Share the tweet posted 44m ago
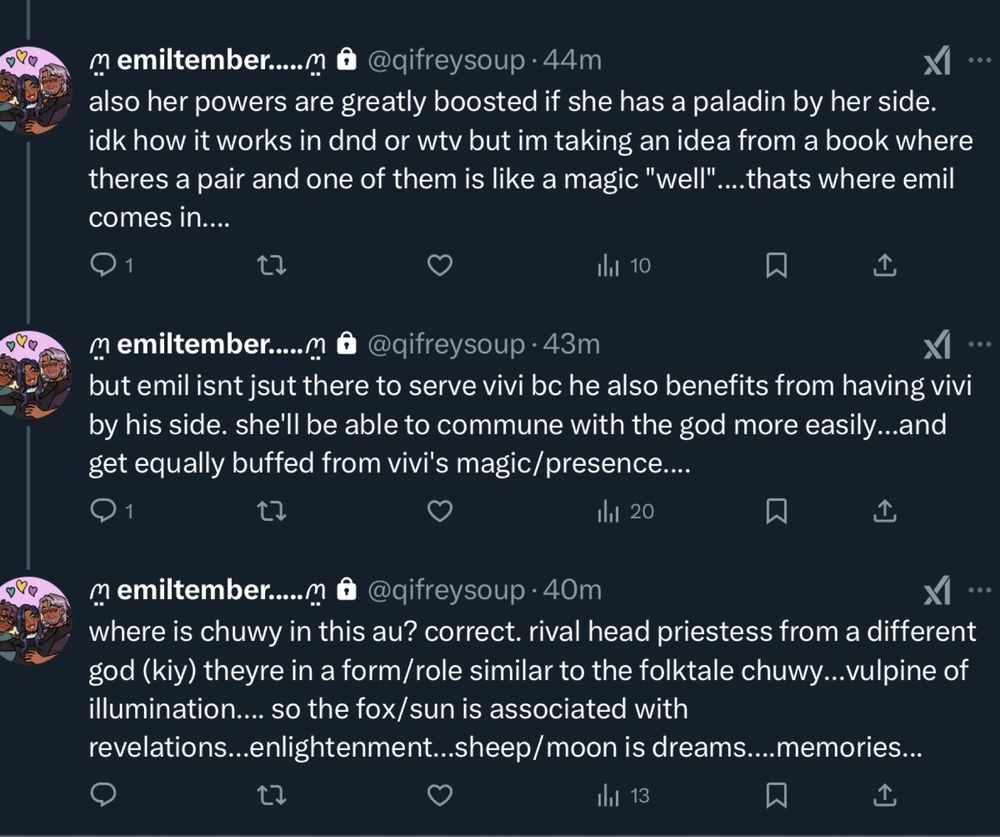This screenshot has height=837, width=1000. (x=884, y=265)
